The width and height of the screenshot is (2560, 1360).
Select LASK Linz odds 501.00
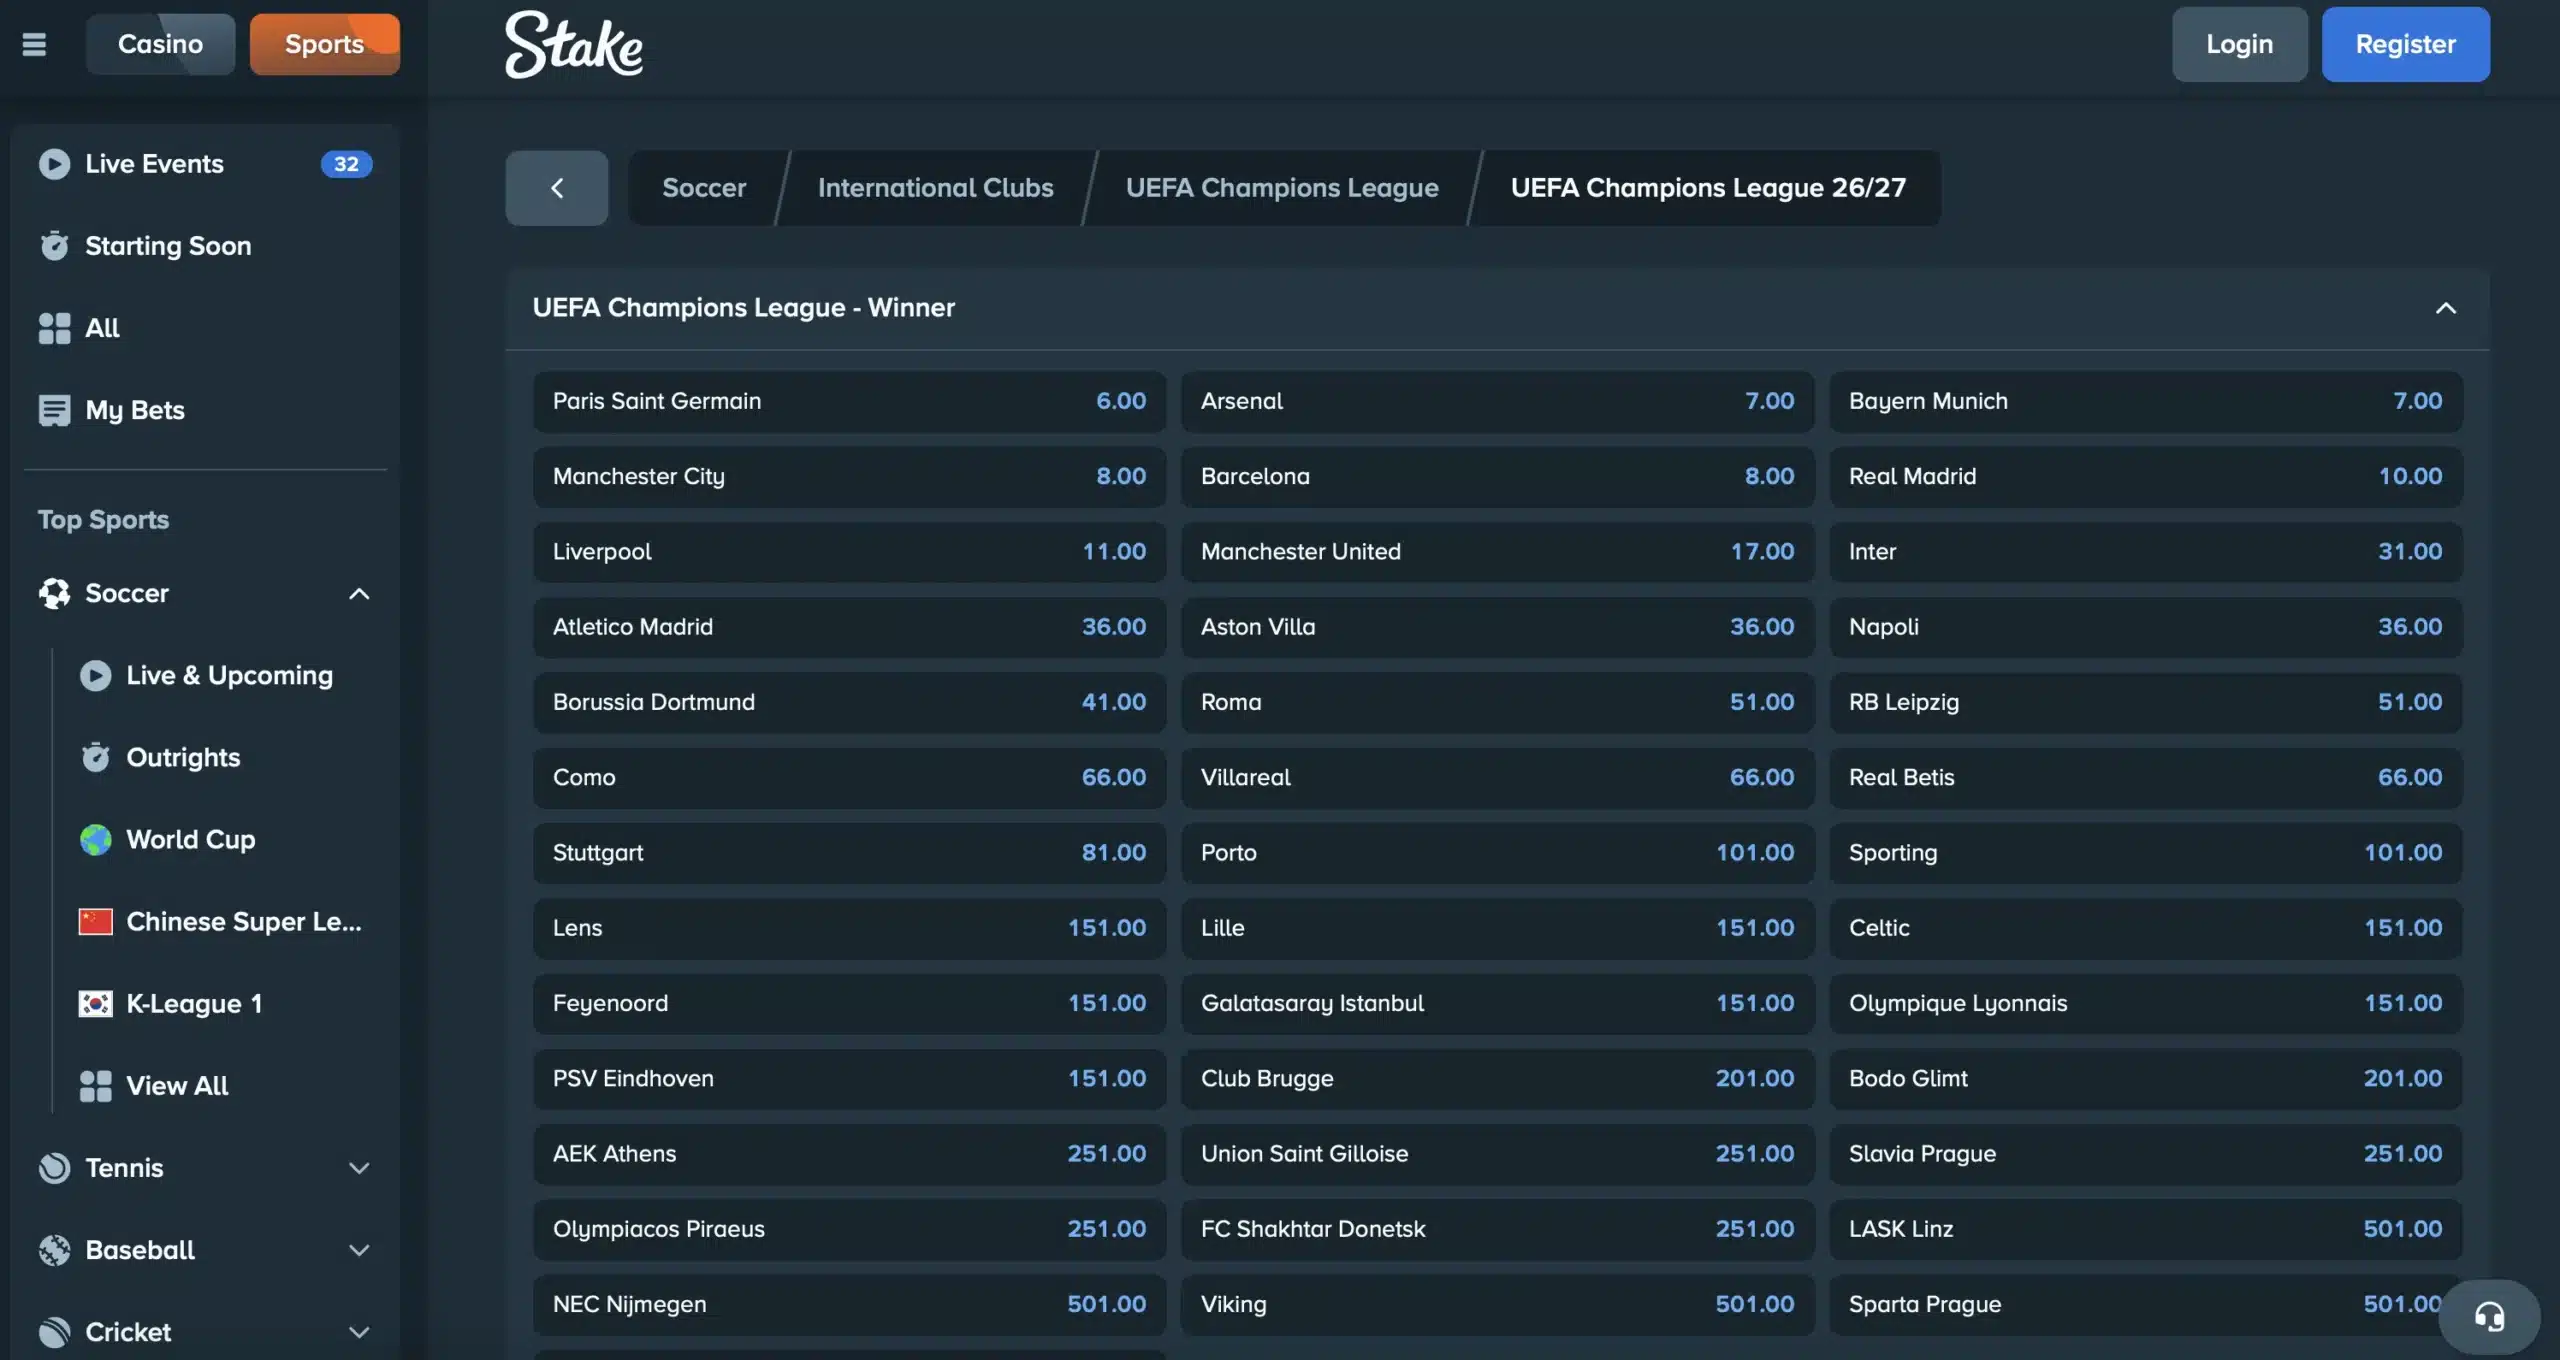pos(2145,1229)
